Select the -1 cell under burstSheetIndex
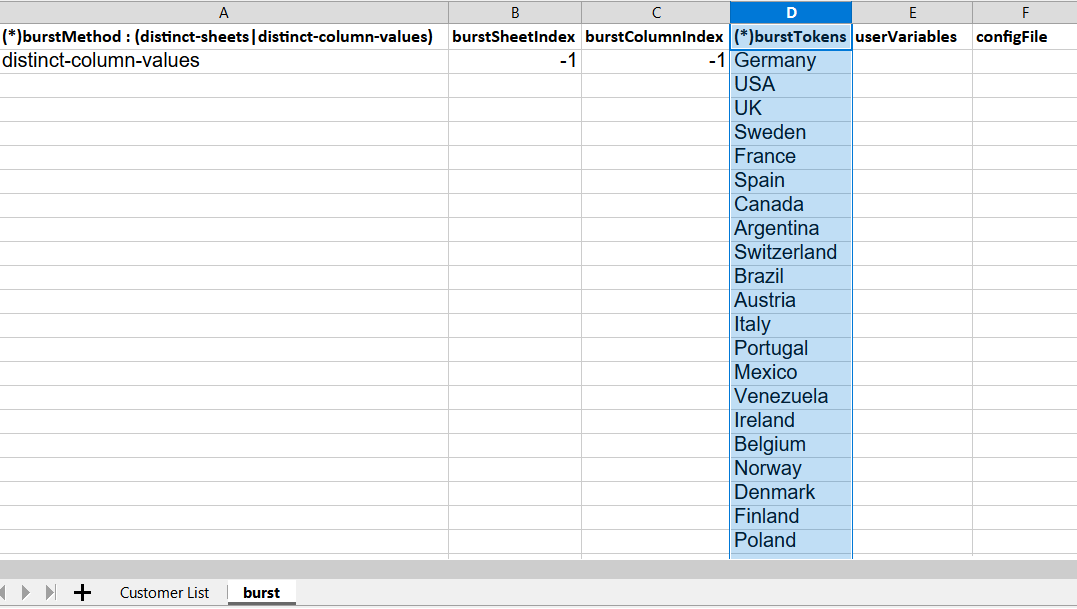Viewport: 1077px width, 609px height. [515, 61]
